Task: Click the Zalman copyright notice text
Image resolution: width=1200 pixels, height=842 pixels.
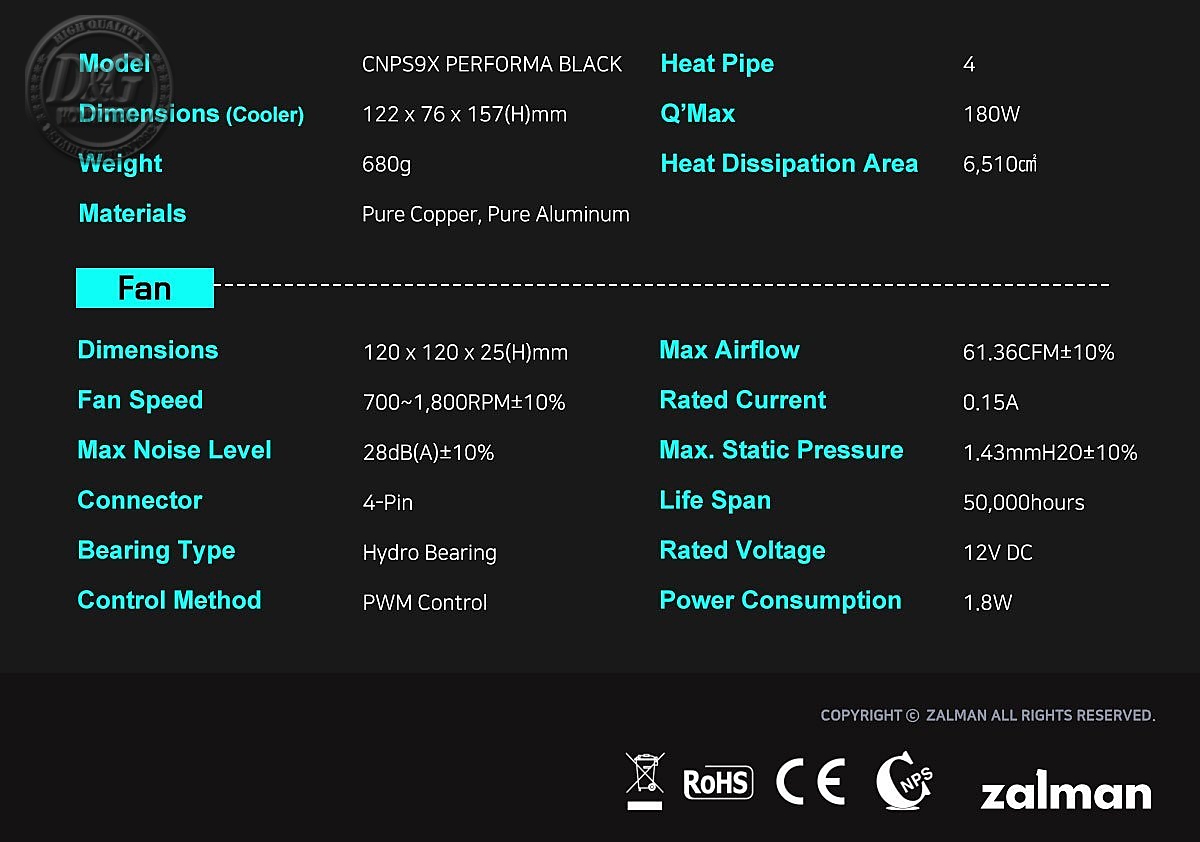Action: (987, 715)
